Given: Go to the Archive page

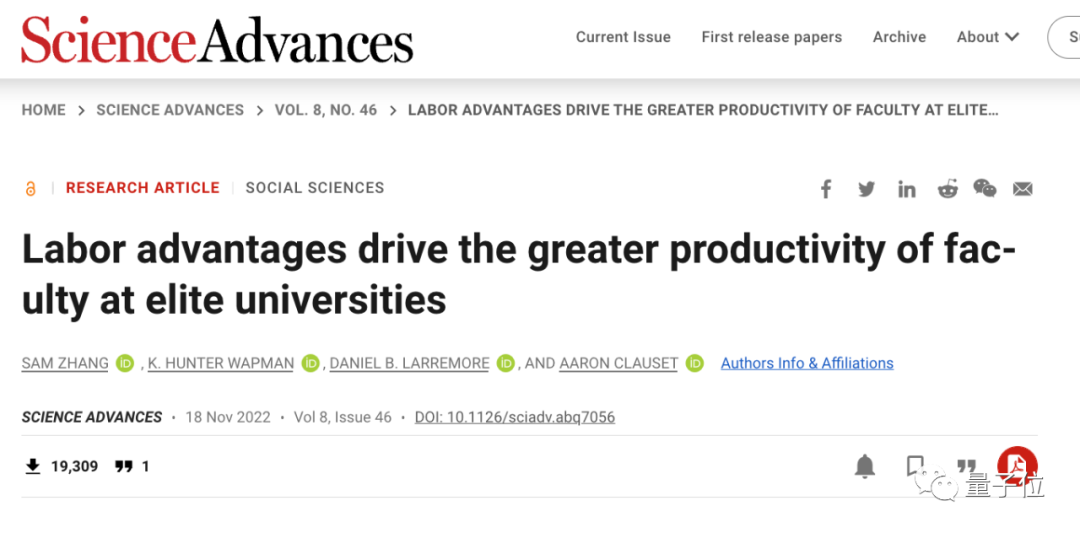Looking at the screenshot, I should click(900, 37).
